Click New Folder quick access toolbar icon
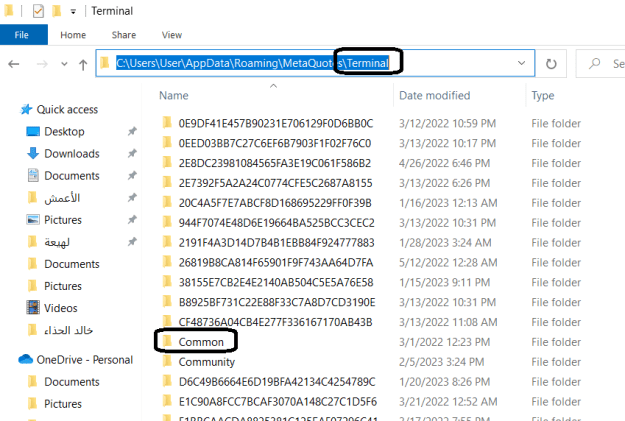The width and height of the screenshot is (625, 421). [57, 11]
